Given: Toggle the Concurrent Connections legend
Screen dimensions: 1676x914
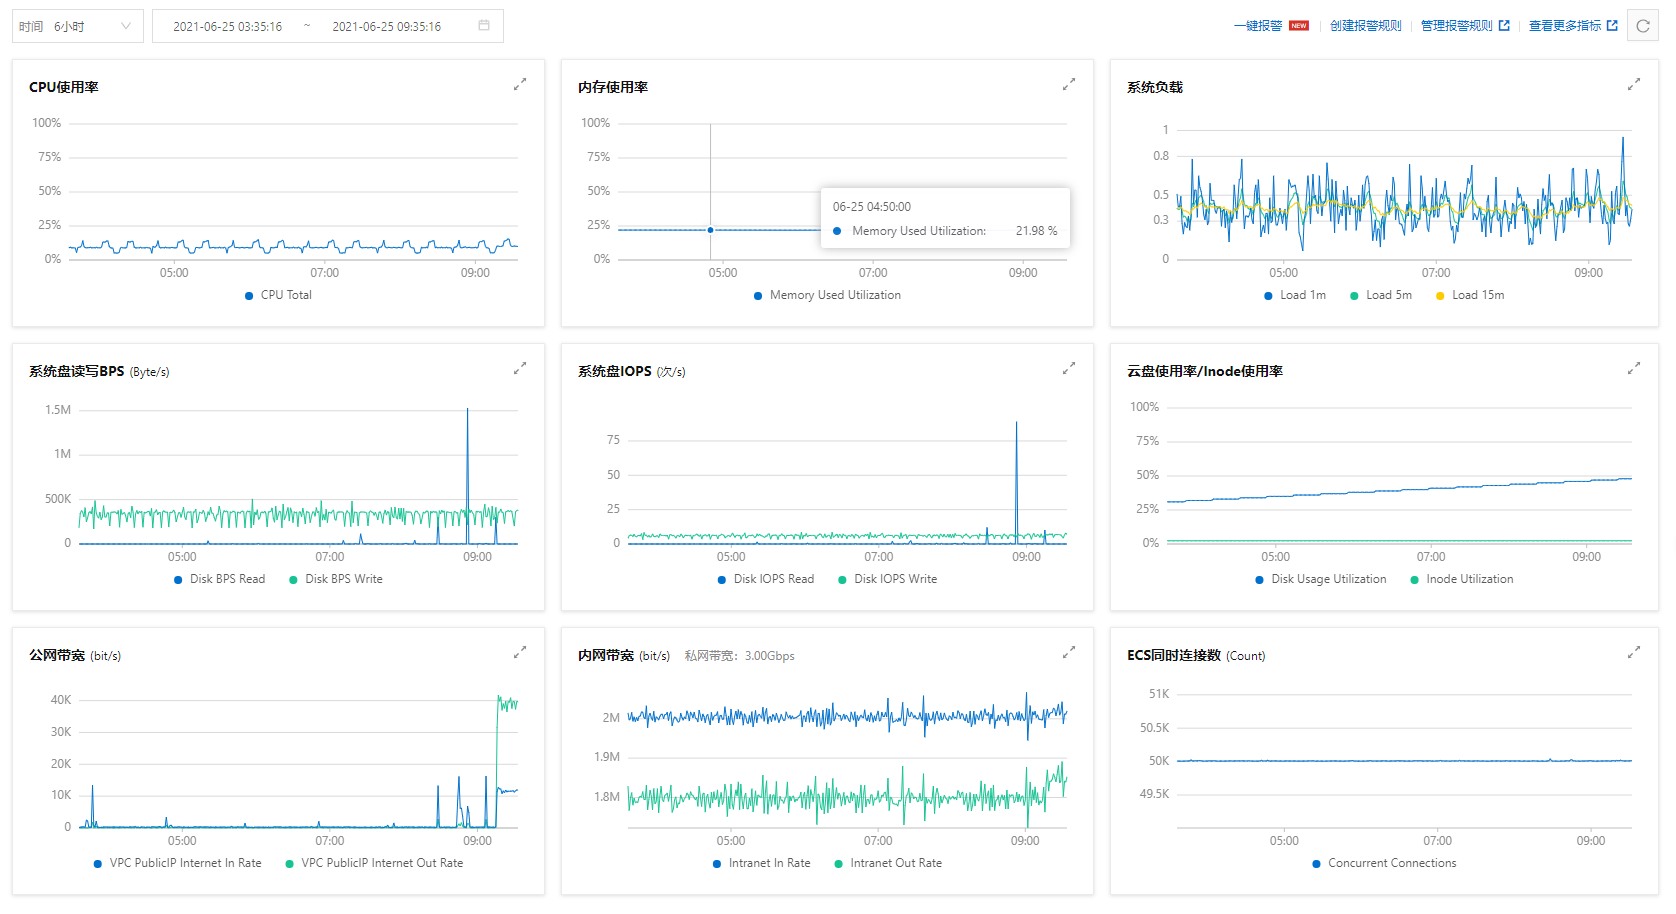Looking at the screenshot, I should click(x=1384, y=863).
